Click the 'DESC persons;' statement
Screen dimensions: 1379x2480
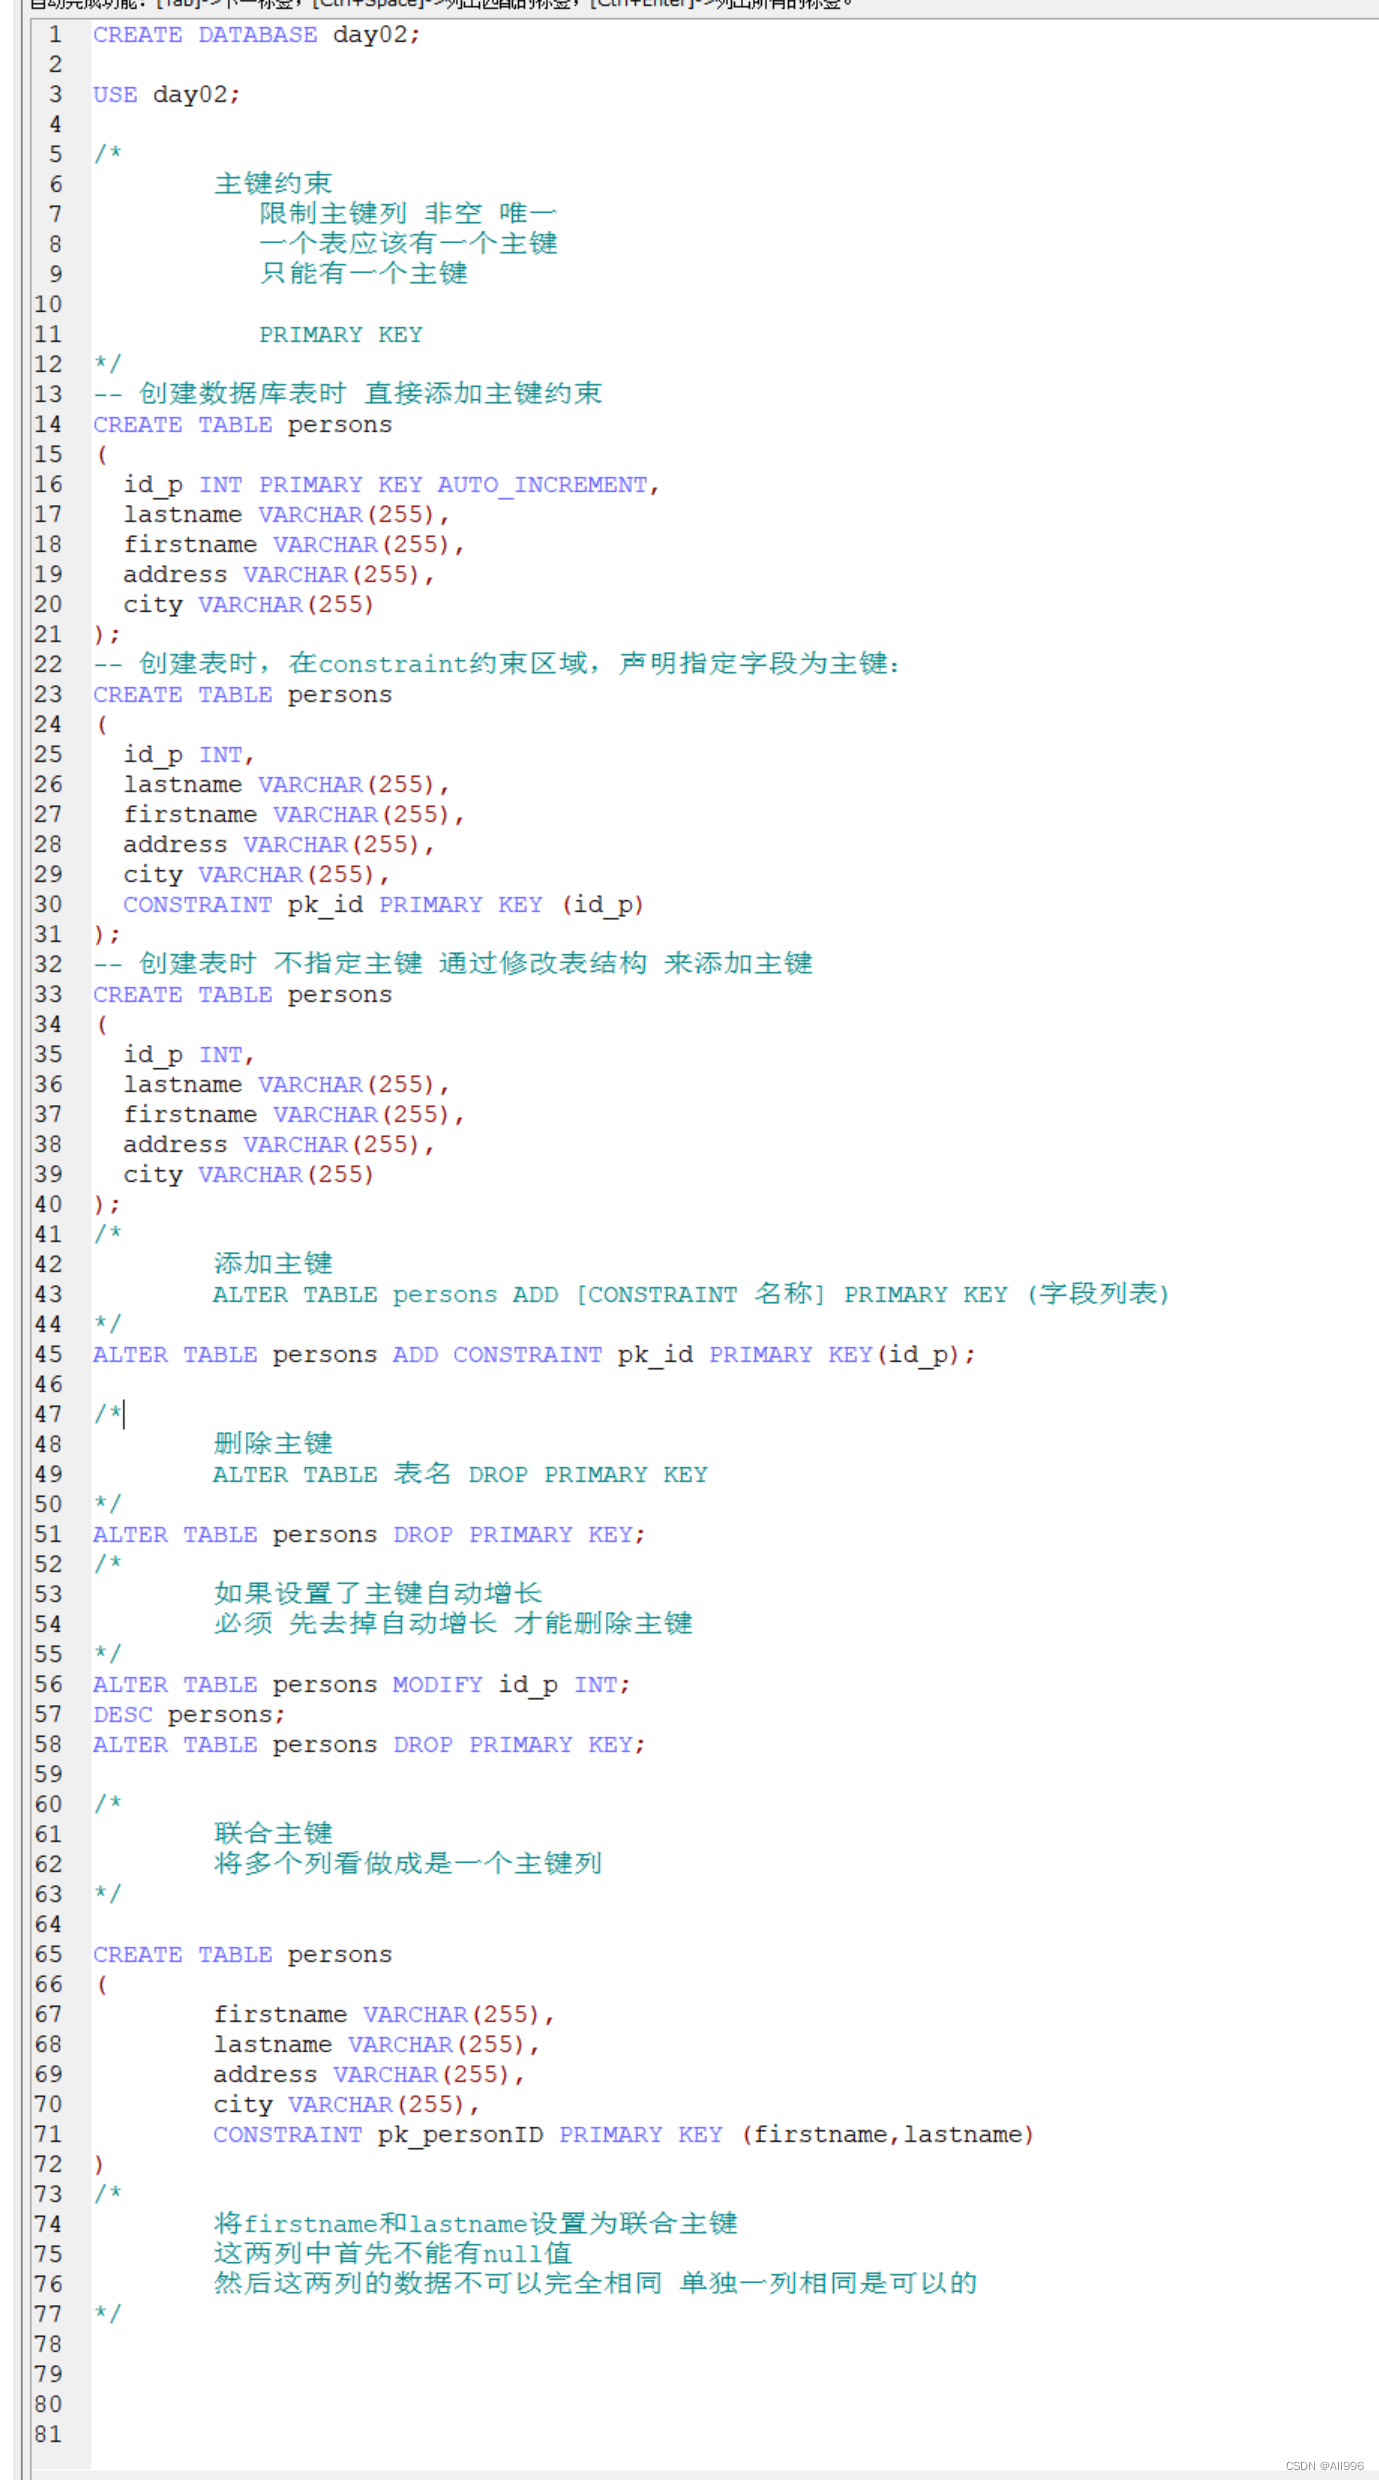pyautogui.click(x=189, y=1715)
